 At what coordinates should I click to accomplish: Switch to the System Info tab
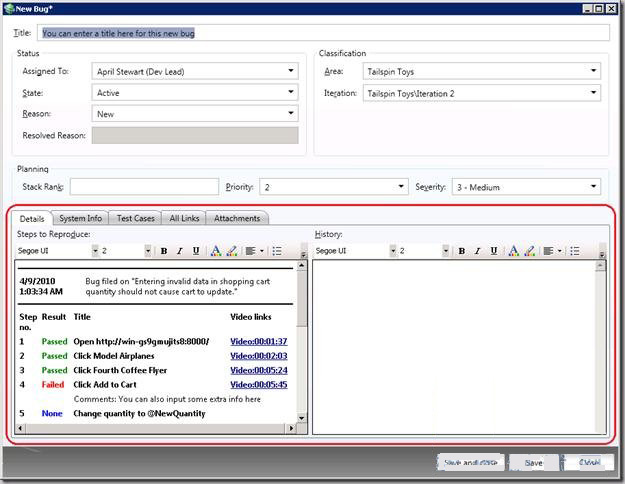tap(80, 218)
